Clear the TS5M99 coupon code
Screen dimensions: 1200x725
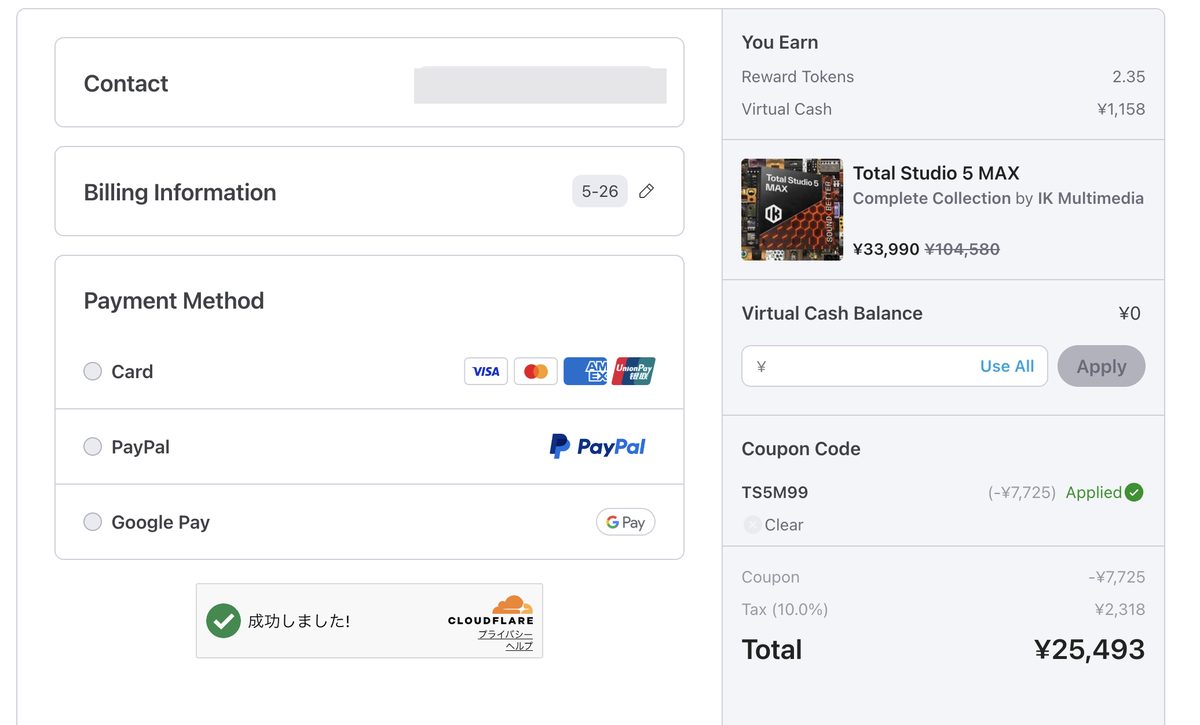(x=774, y=524)
